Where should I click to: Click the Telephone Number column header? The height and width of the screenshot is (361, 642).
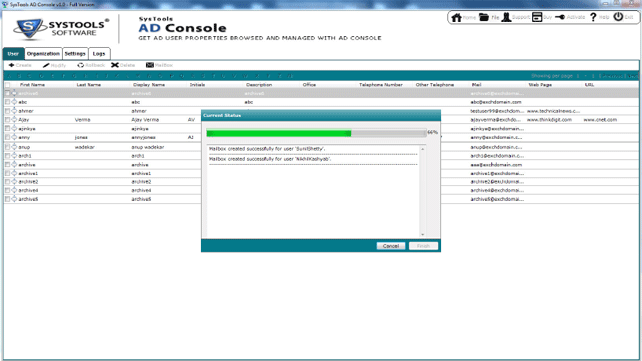click(x=381, y=85)
